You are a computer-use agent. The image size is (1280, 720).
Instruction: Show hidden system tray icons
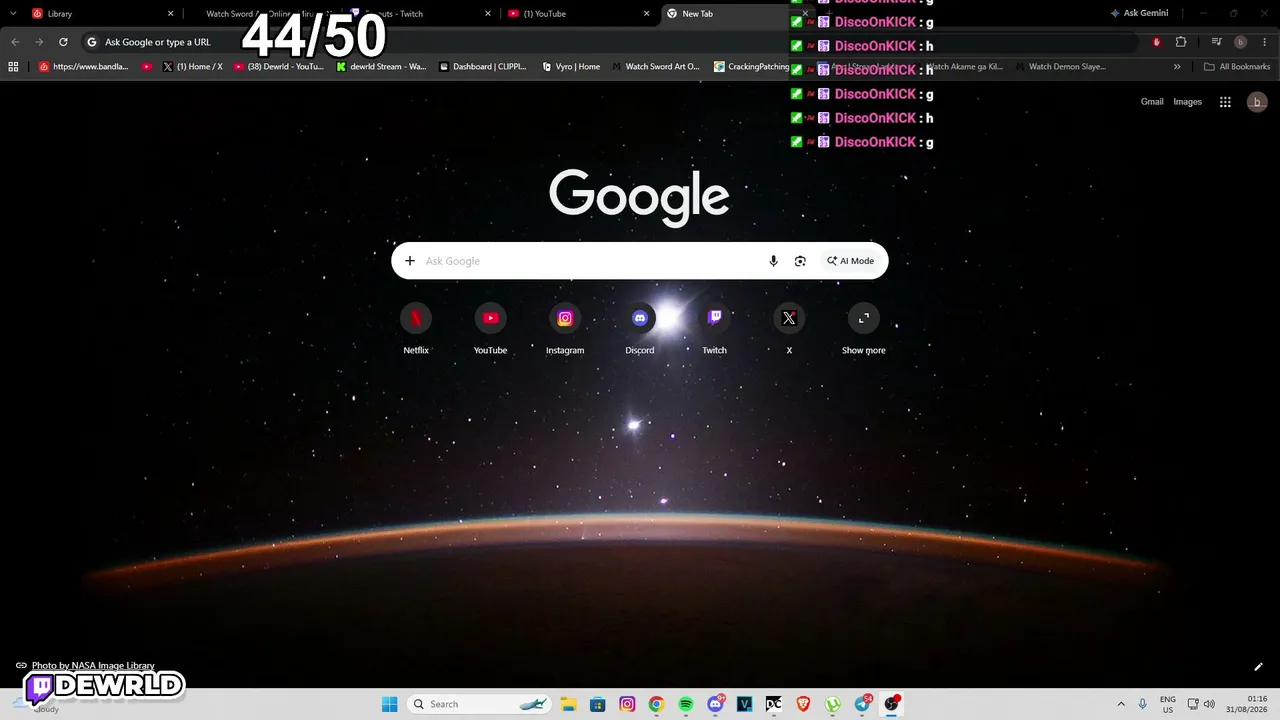[1121, 704]
